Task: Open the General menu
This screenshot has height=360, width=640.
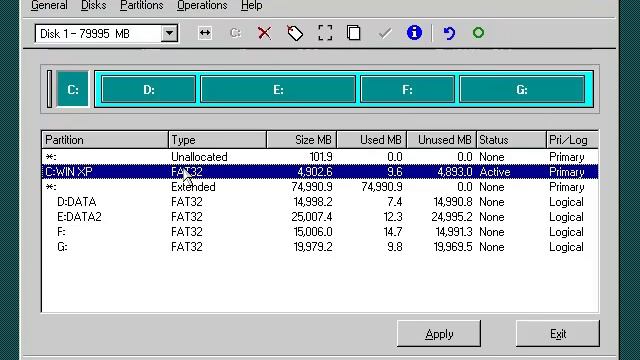Action: tap(49, 6)
